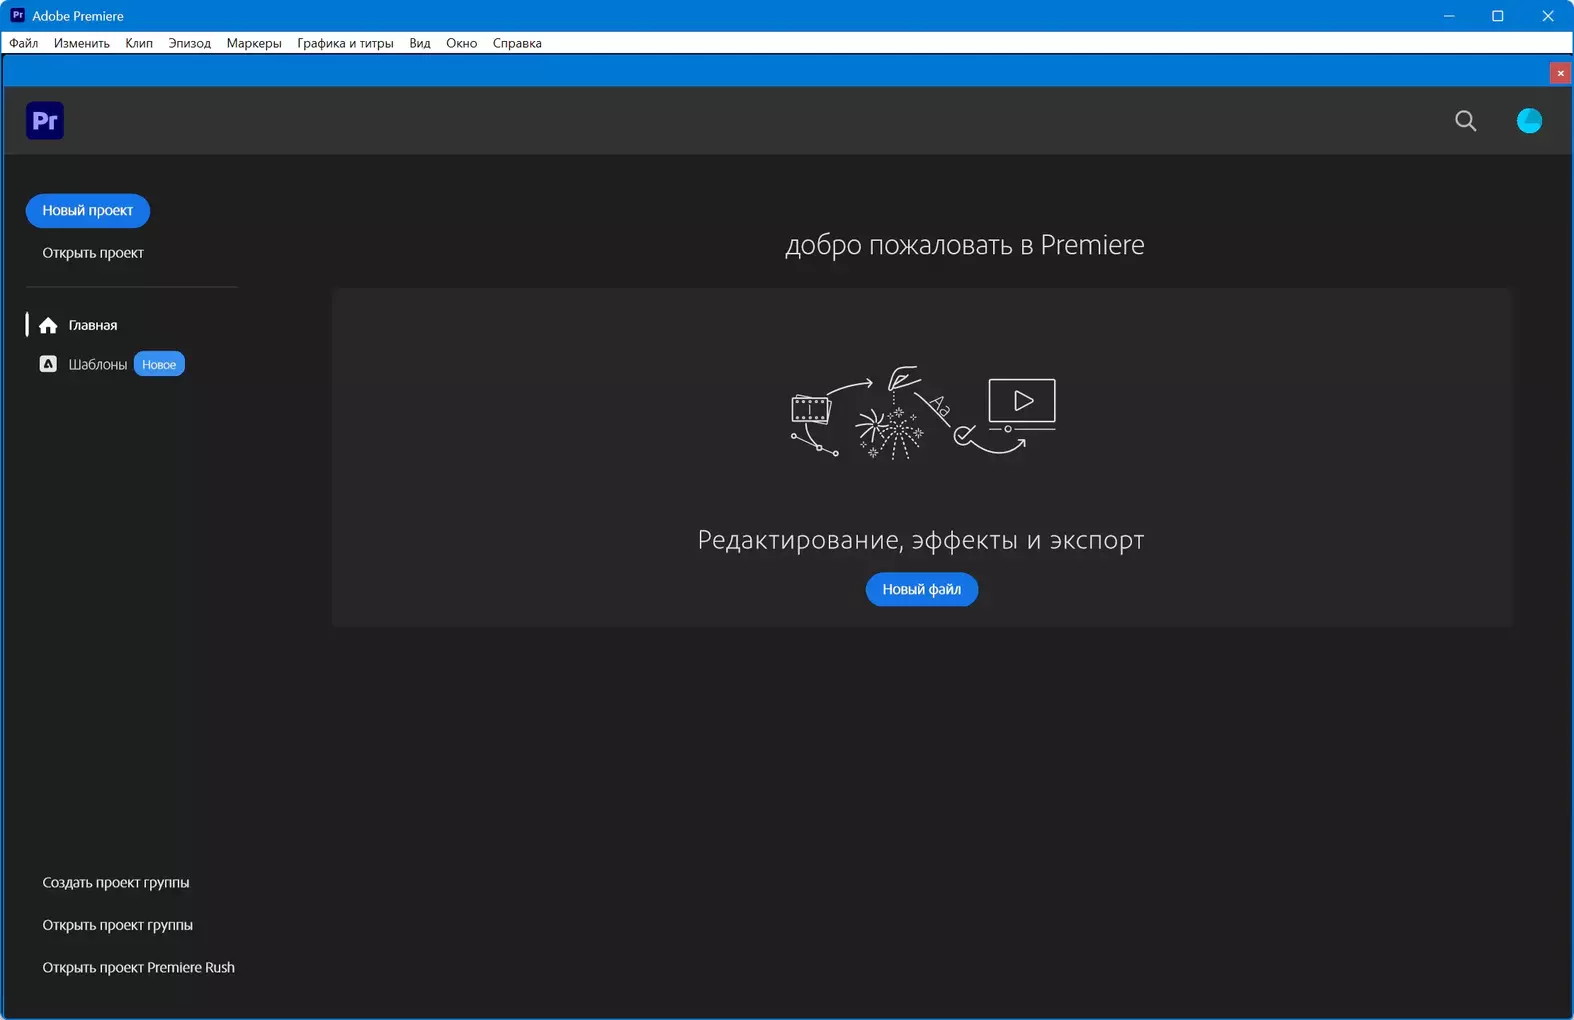
Task: Click Открыть проект link
Action: coord(93,253)
